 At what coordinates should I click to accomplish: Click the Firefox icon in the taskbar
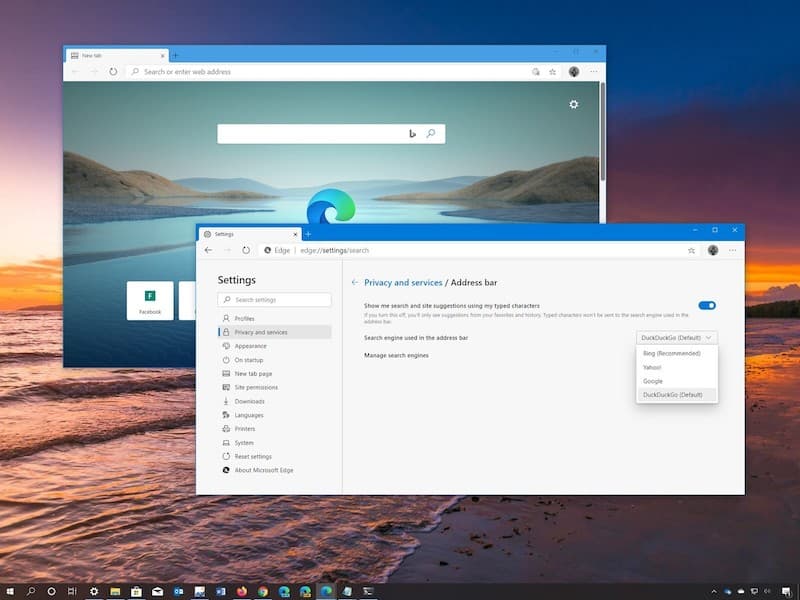[x=242, y=591]
